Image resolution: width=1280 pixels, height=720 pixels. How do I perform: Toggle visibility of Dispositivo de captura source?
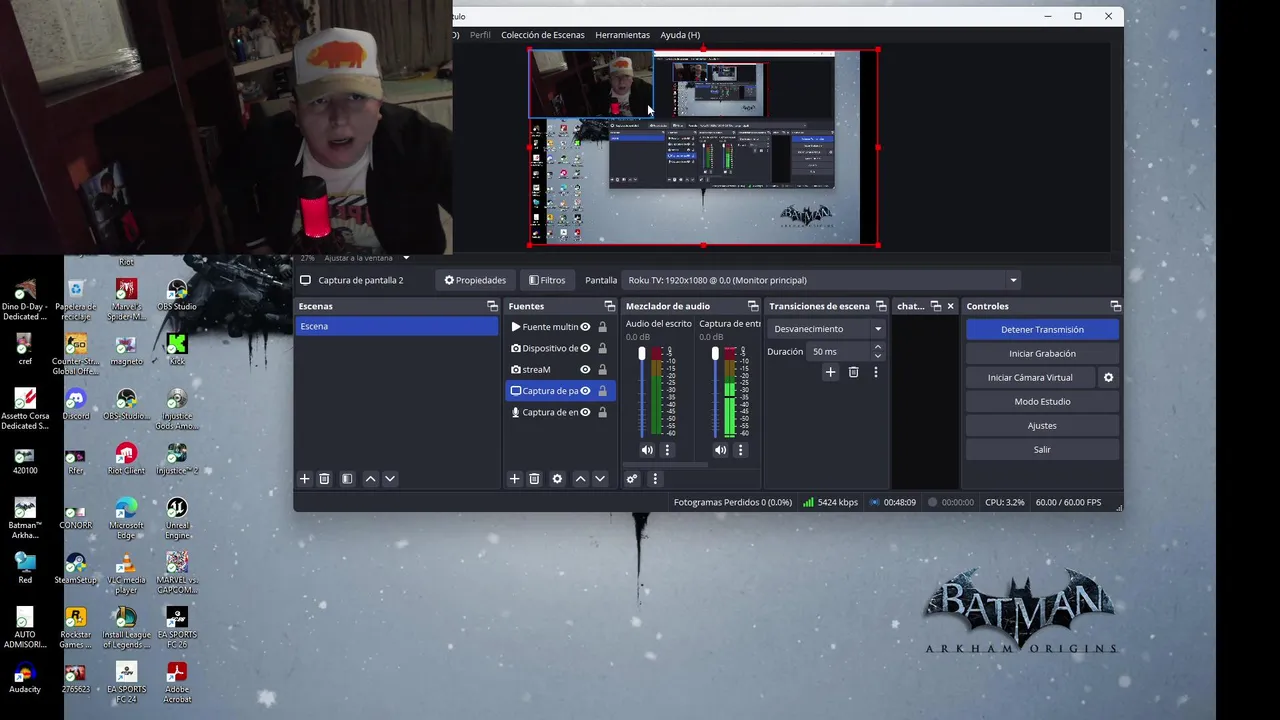point(586,348)
